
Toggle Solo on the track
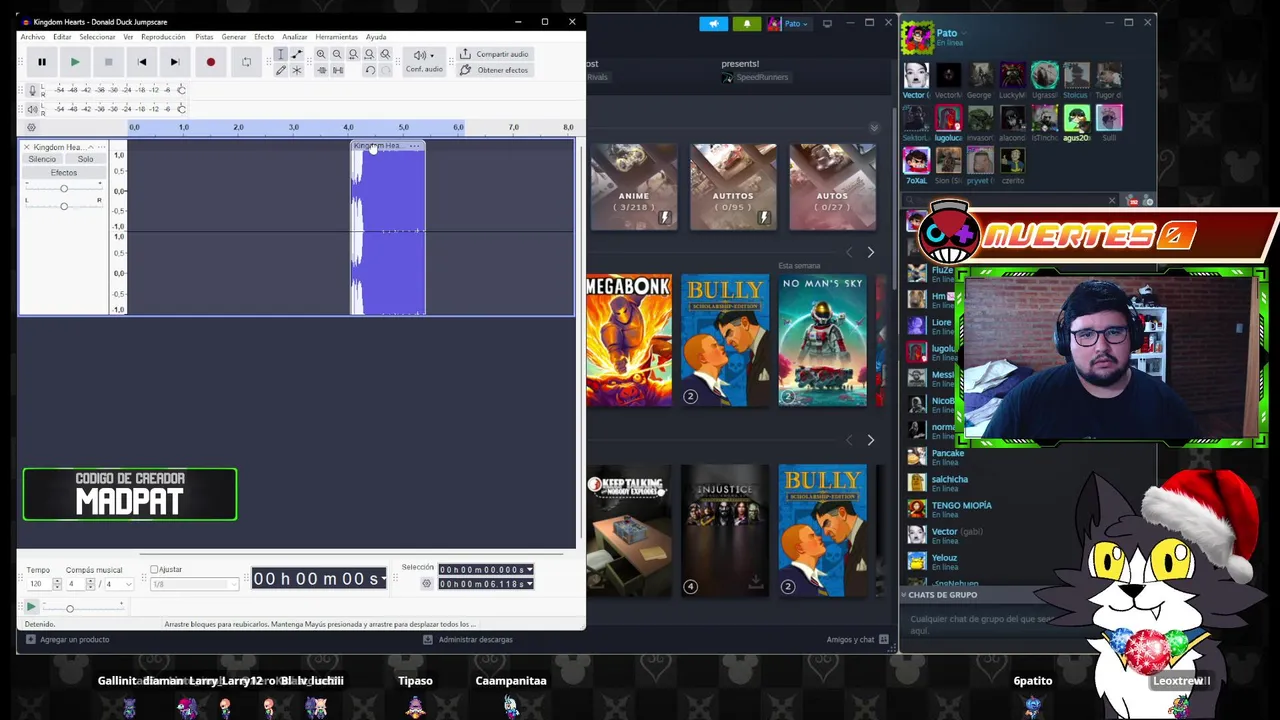click(x=85, y=159)
